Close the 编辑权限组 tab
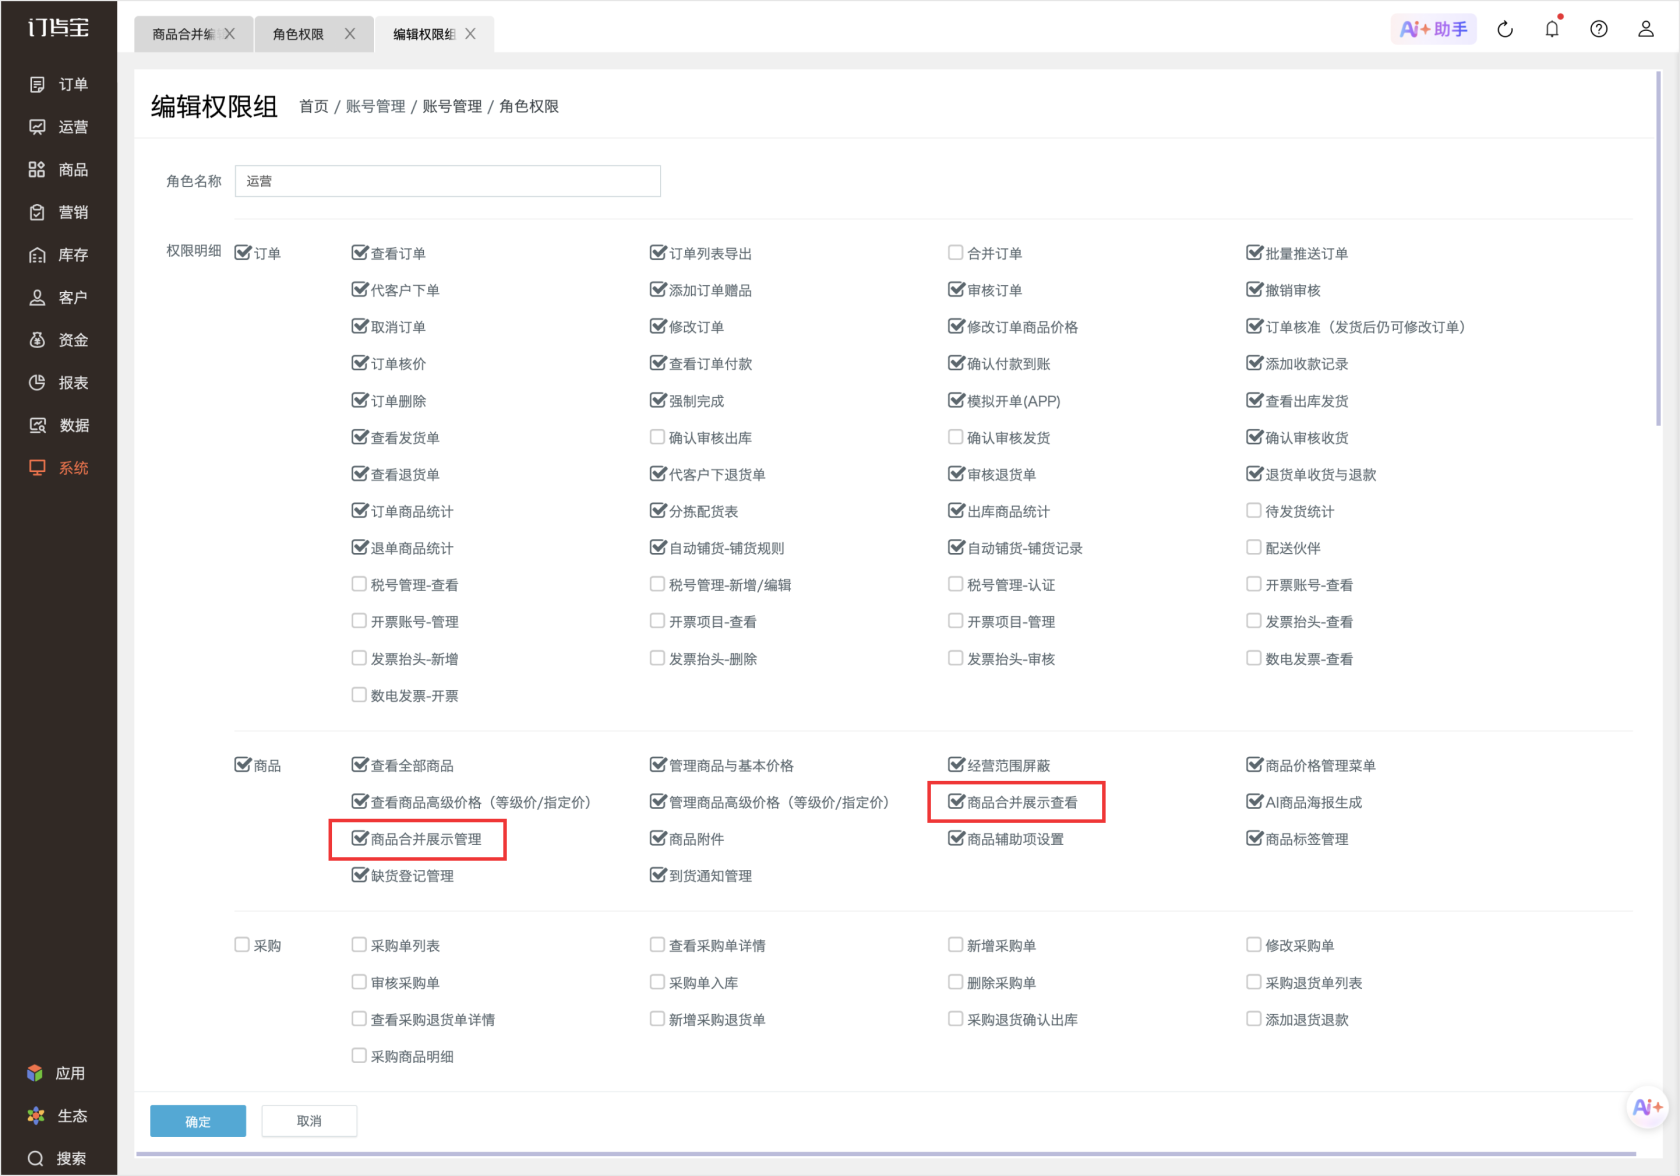1680x1176 pixels. tap(470, 34)
